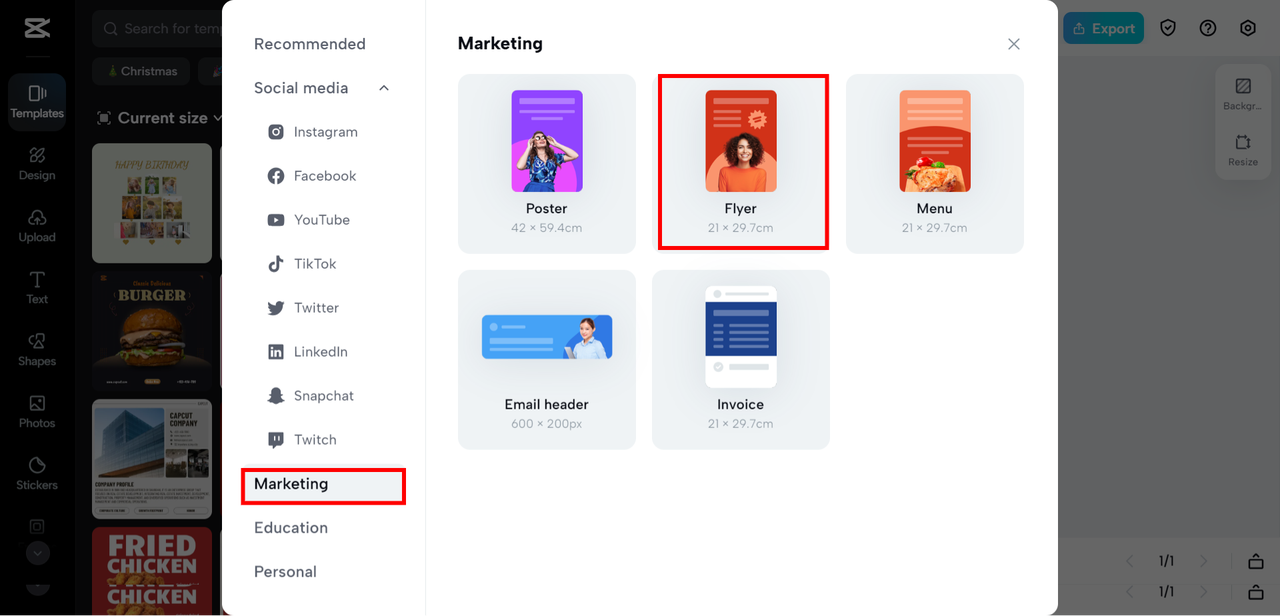Choose the Invoice template size

tap(741, 359)
